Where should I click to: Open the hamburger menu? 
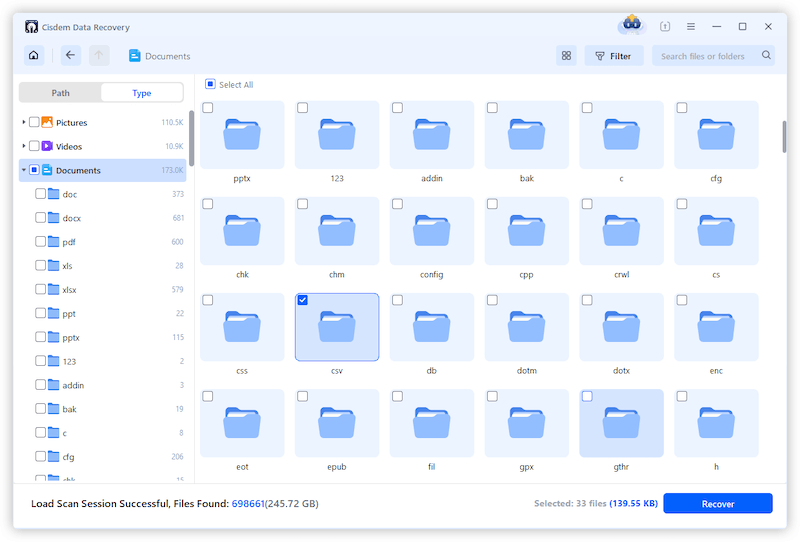click(691, 26)
